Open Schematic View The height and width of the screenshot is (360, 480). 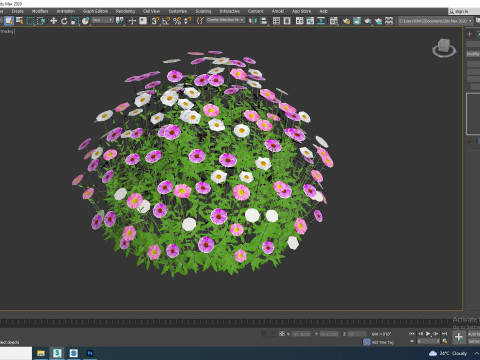[321, 21]
